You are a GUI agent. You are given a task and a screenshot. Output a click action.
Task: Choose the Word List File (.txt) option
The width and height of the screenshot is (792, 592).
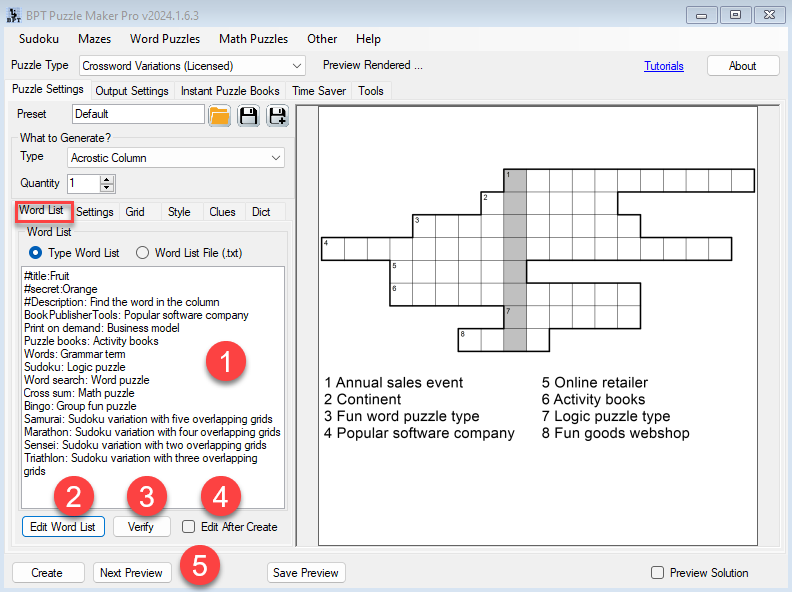click(x=142, y=253)
